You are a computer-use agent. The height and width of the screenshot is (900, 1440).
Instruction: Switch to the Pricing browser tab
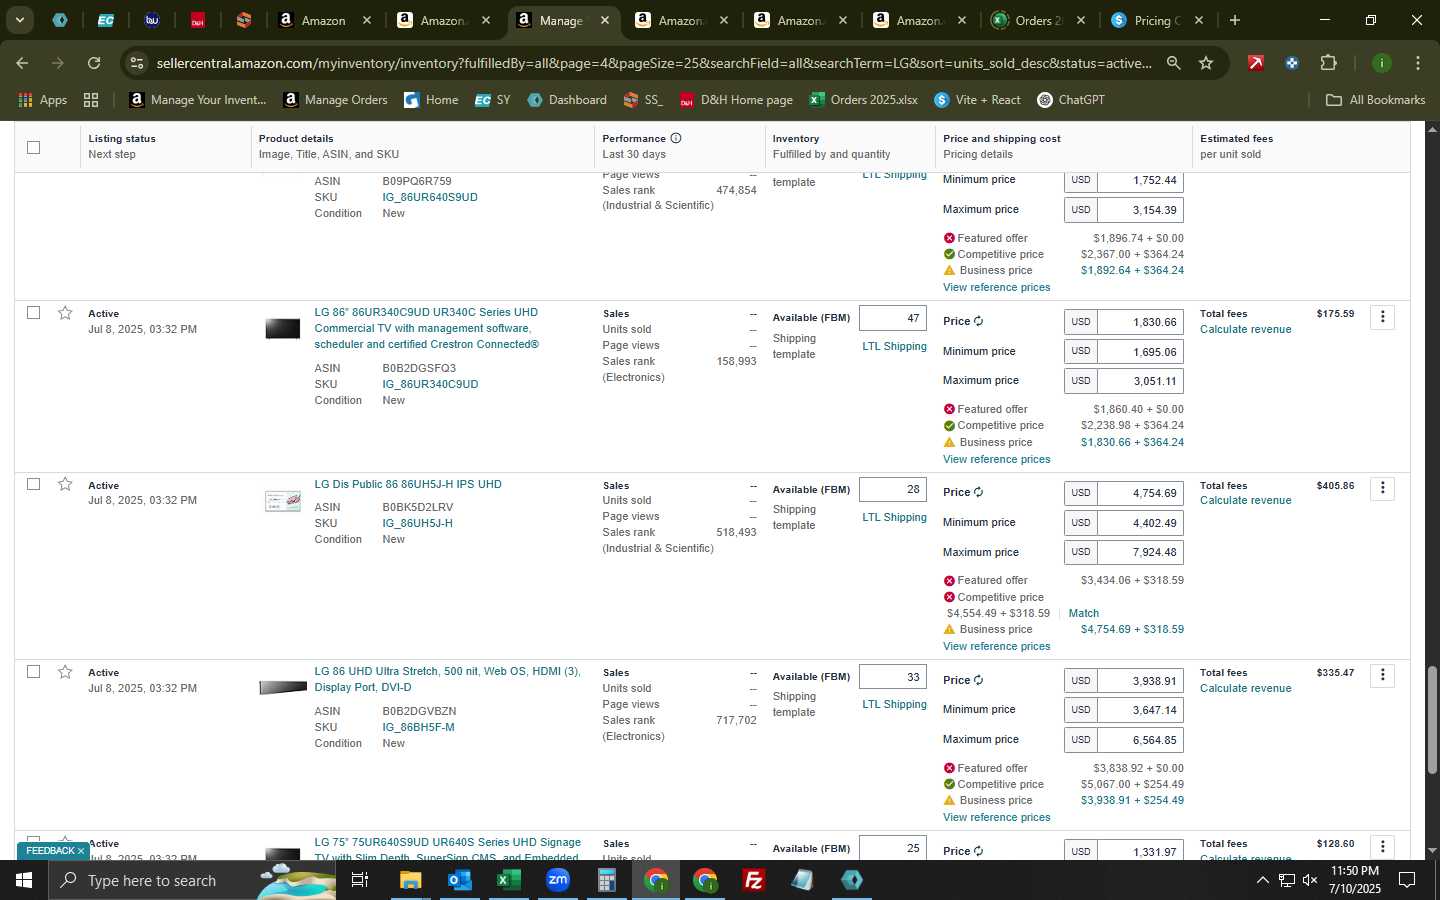click(1158, 20)
